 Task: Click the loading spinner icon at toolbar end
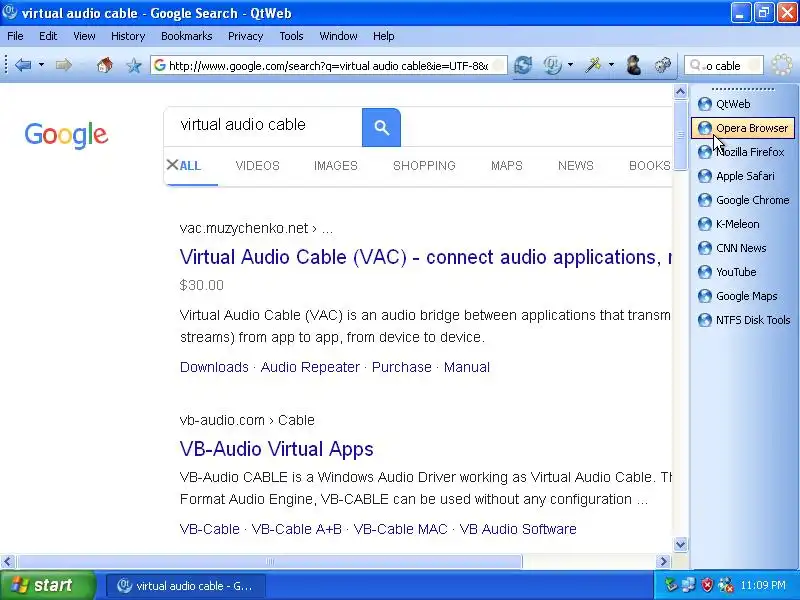782,65
